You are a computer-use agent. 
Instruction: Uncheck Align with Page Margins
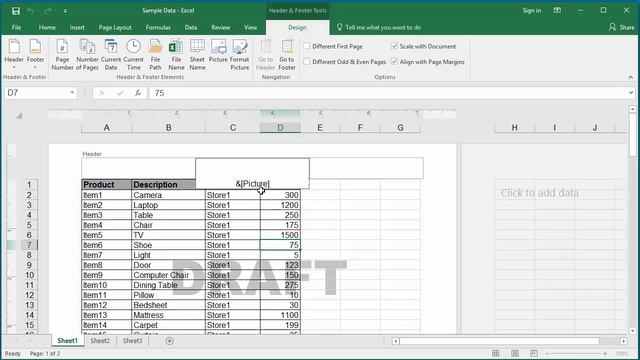pos(394,62)
